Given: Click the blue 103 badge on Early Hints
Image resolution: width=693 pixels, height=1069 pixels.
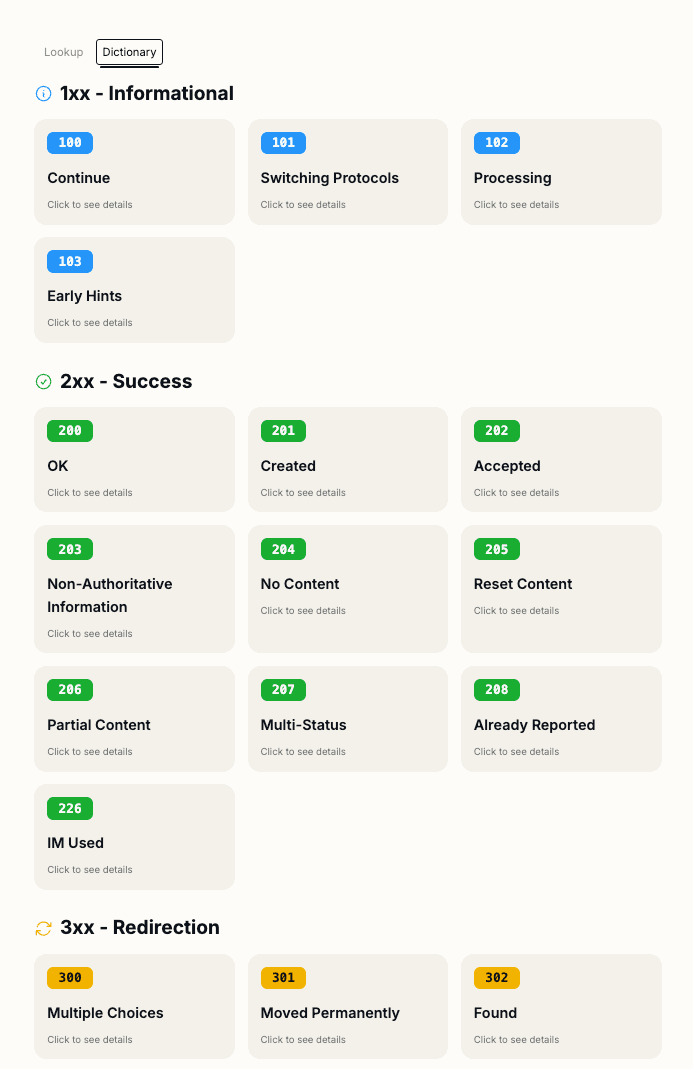Looking at the screenshot, I should [x=69, y=261].
